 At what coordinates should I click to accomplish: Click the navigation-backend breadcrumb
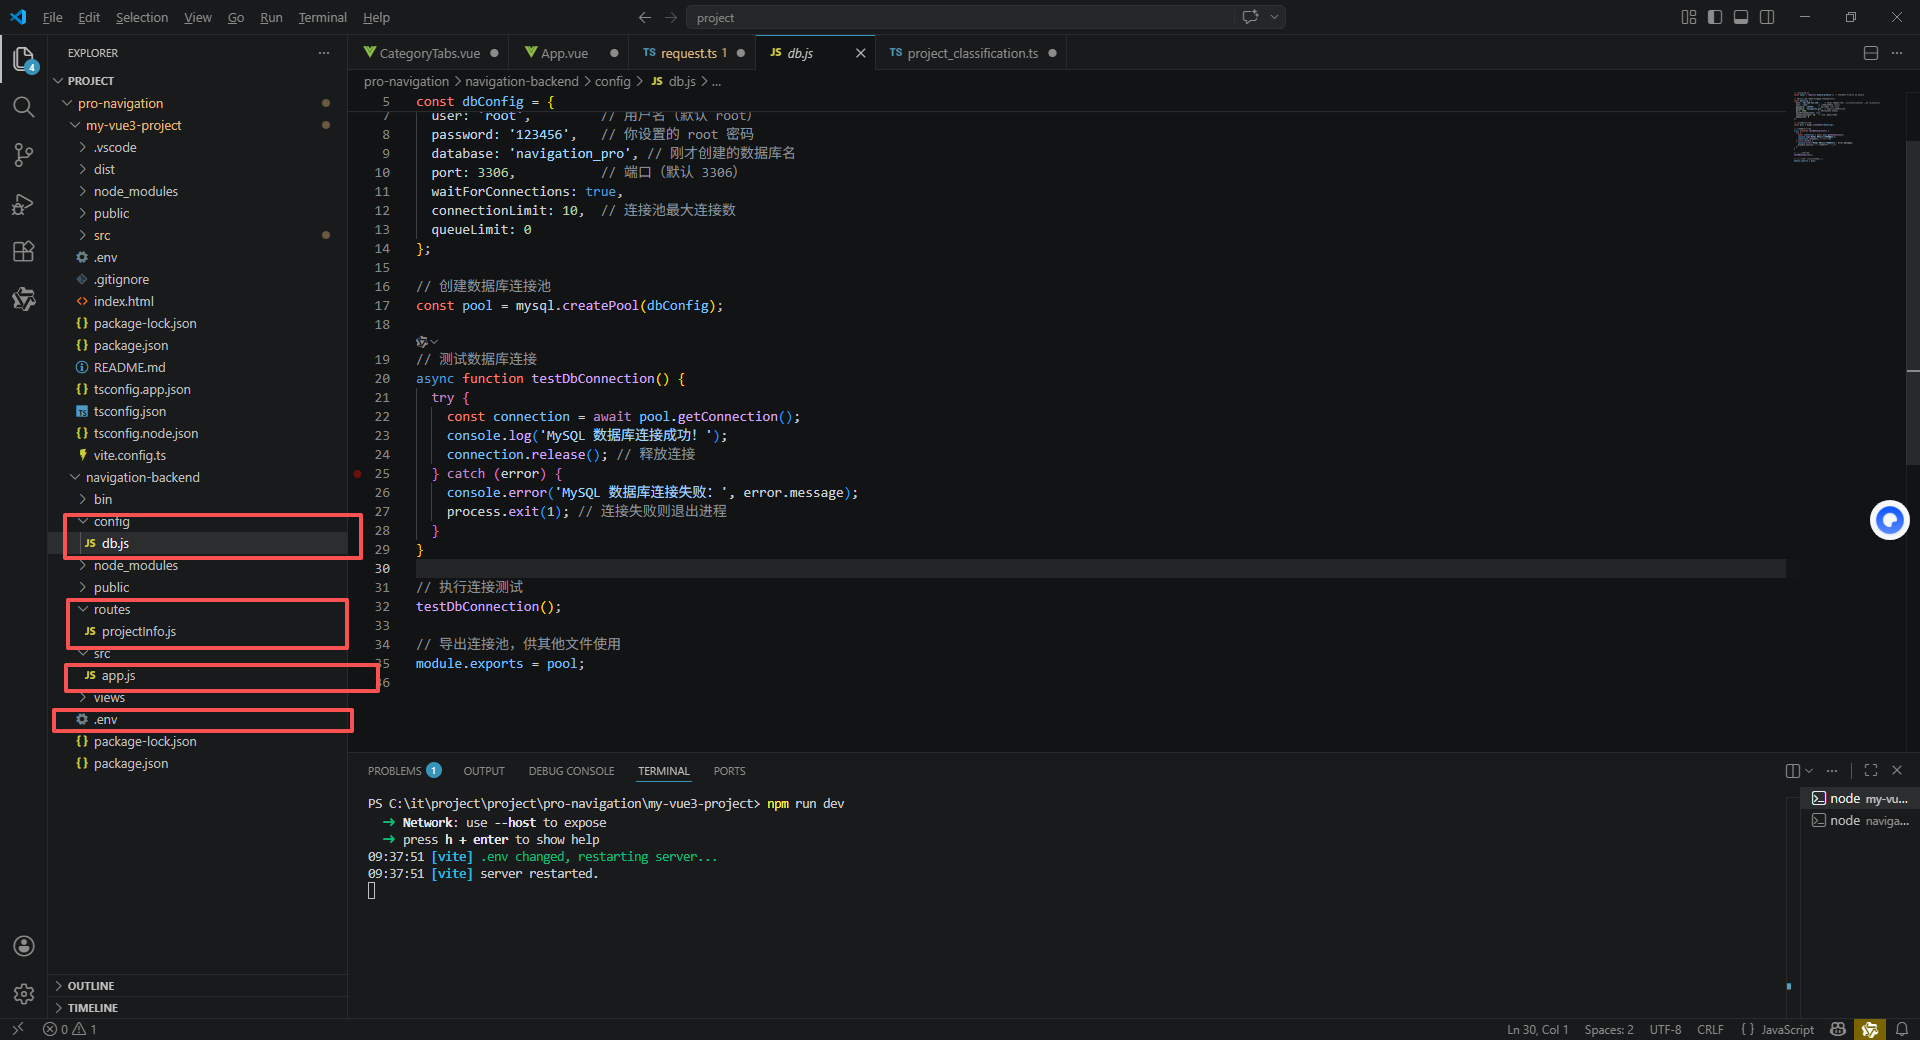point(522,82)
